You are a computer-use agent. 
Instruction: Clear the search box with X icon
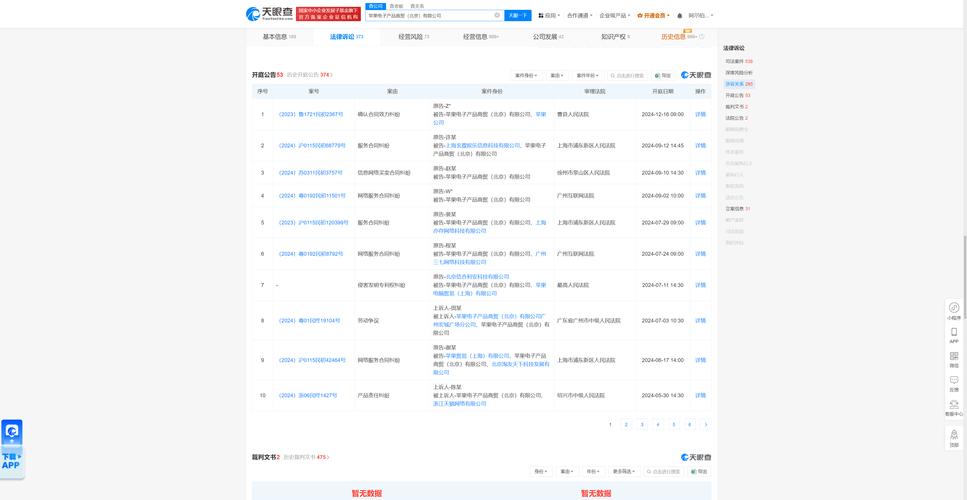click(497, 15)
